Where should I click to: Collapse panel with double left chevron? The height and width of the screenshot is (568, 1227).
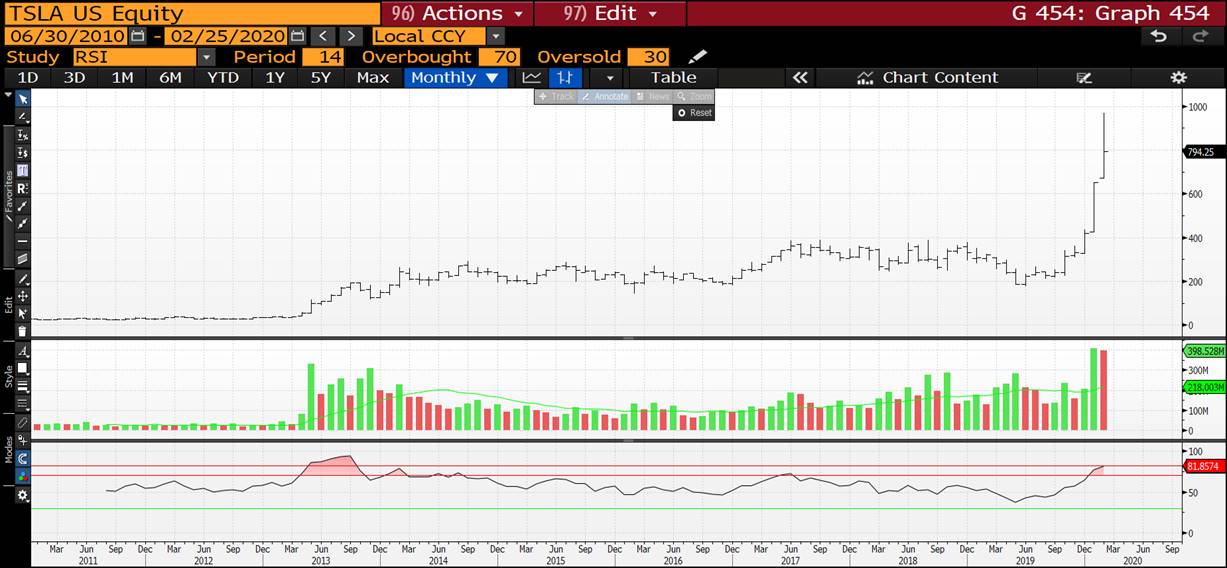tap(800, 77)
